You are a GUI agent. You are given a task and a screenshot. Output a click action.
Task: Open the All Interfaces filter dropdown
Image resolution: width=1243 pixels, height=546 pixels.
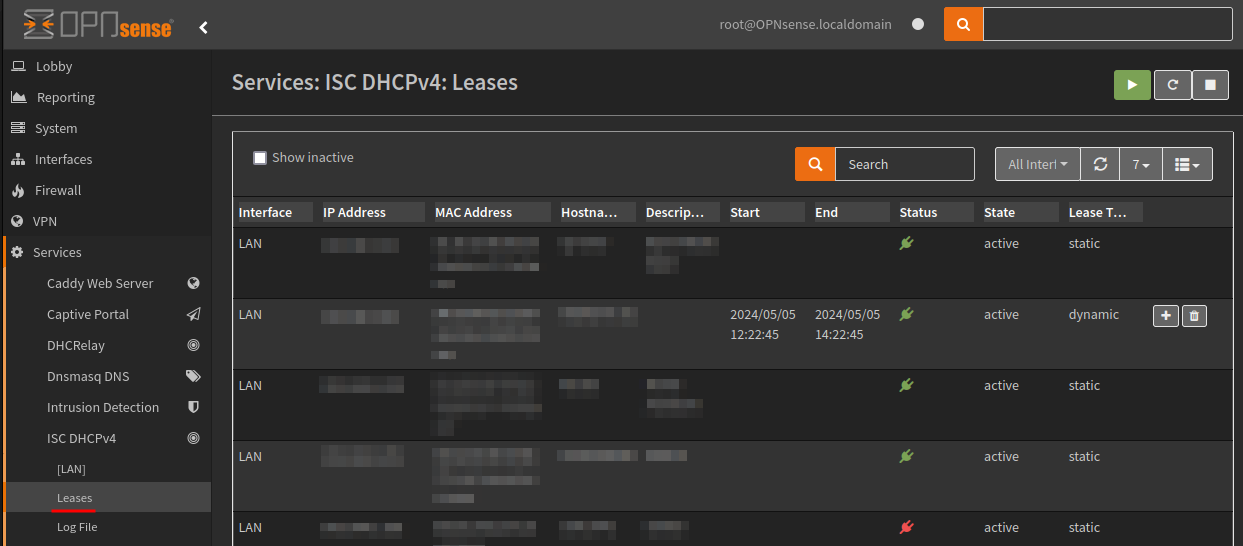click(1038, 164)
